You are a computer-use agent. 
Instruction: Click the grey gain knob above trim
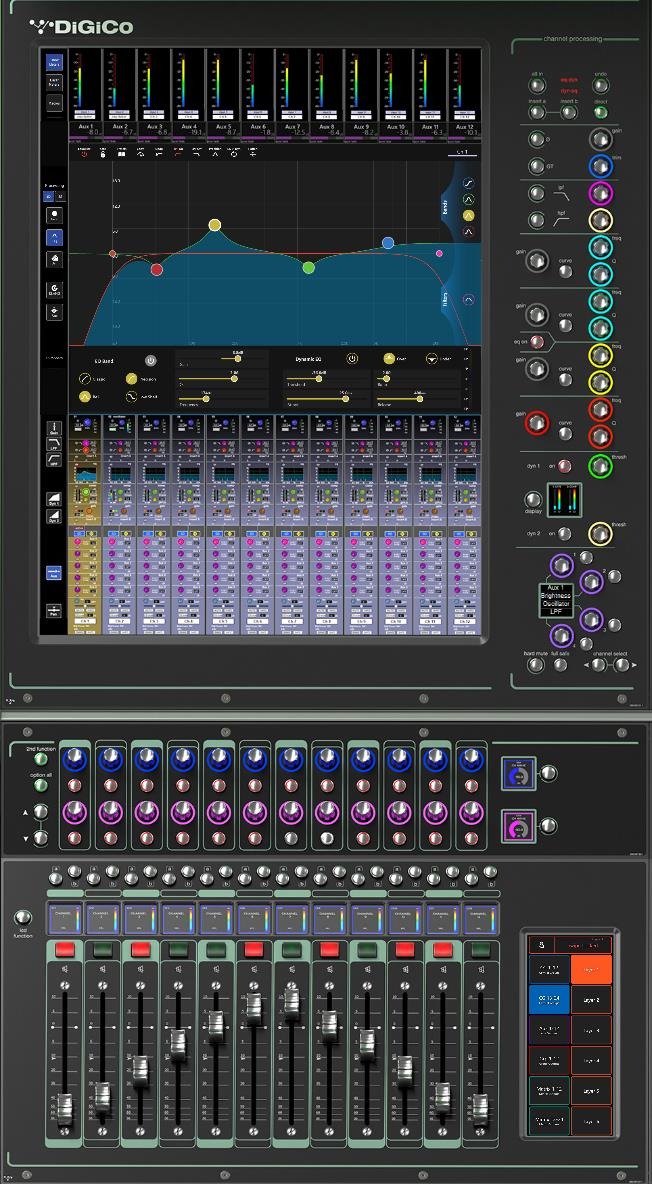click(x=601, y=140)
